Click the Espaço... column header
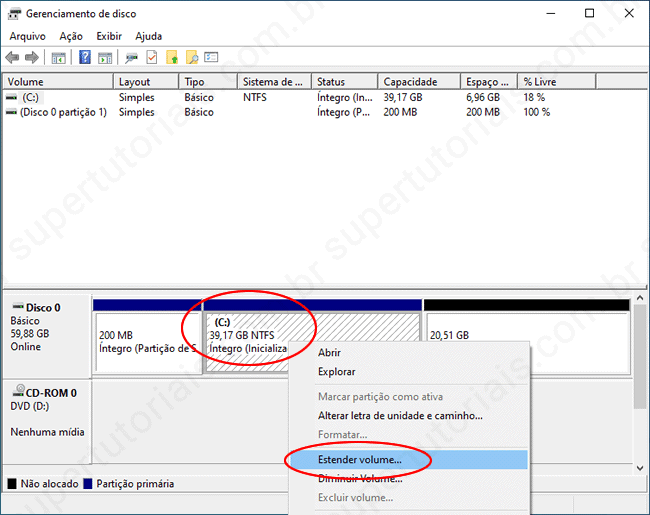650x515 pixels. click(x=489, y=82)
